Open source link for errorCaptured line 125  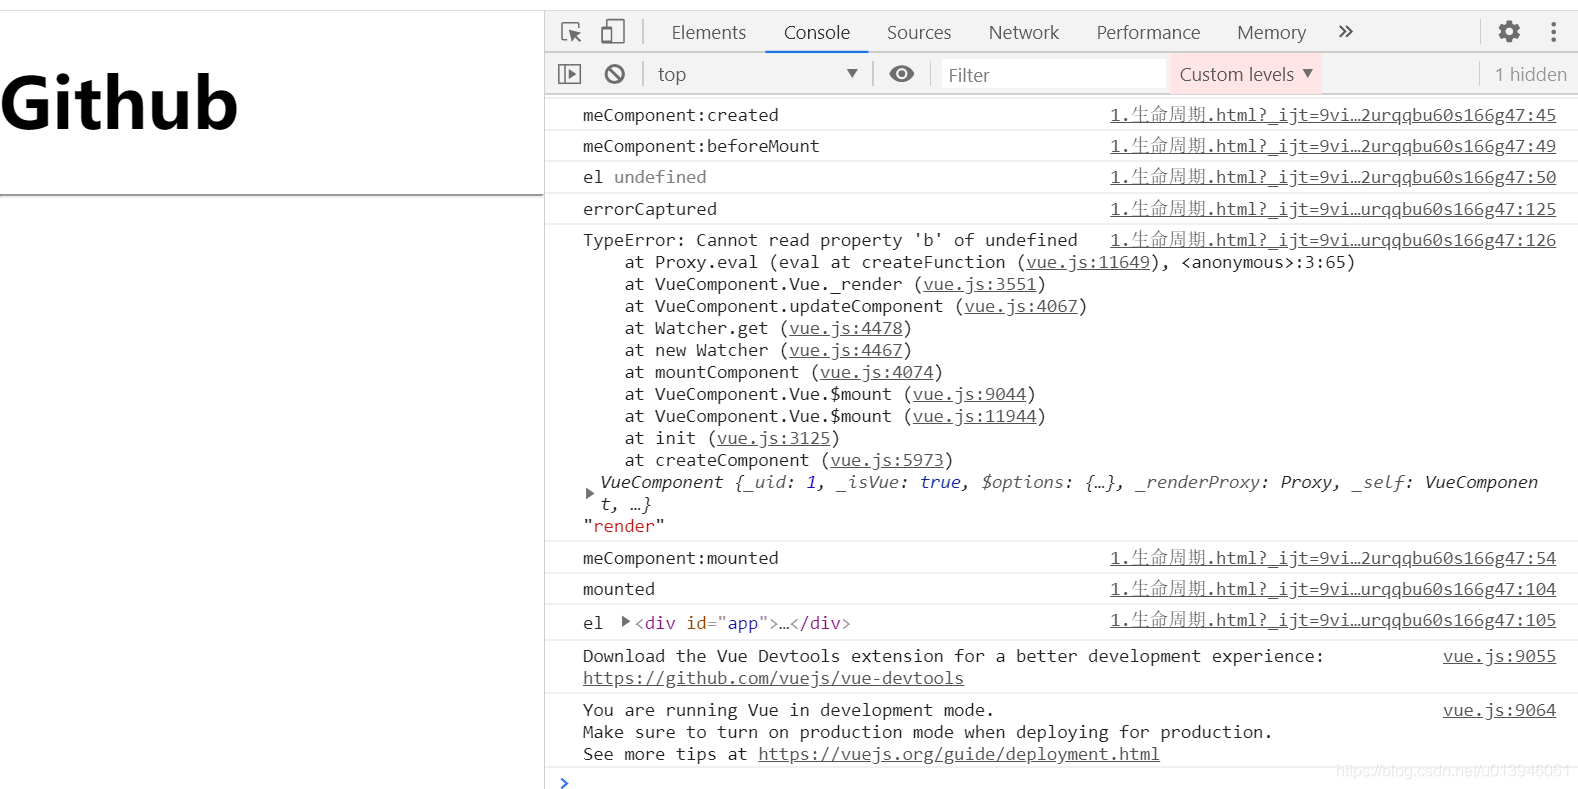(1333, 209)
